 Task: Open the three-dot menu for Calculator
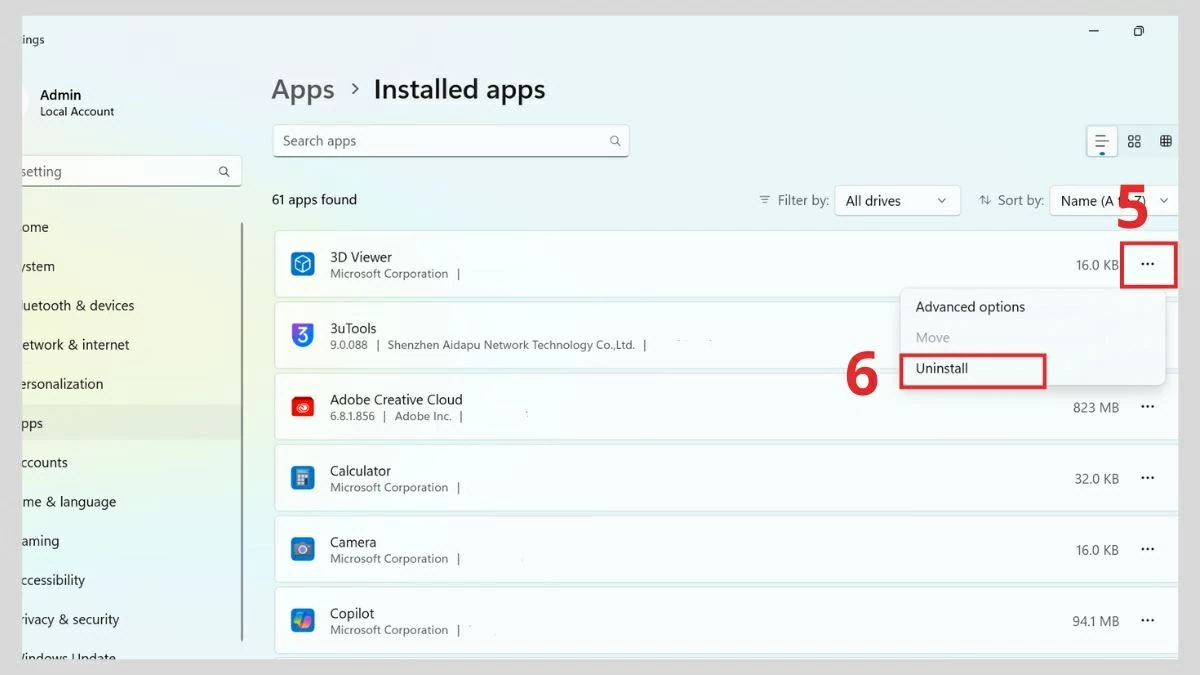click(1147, 478)
